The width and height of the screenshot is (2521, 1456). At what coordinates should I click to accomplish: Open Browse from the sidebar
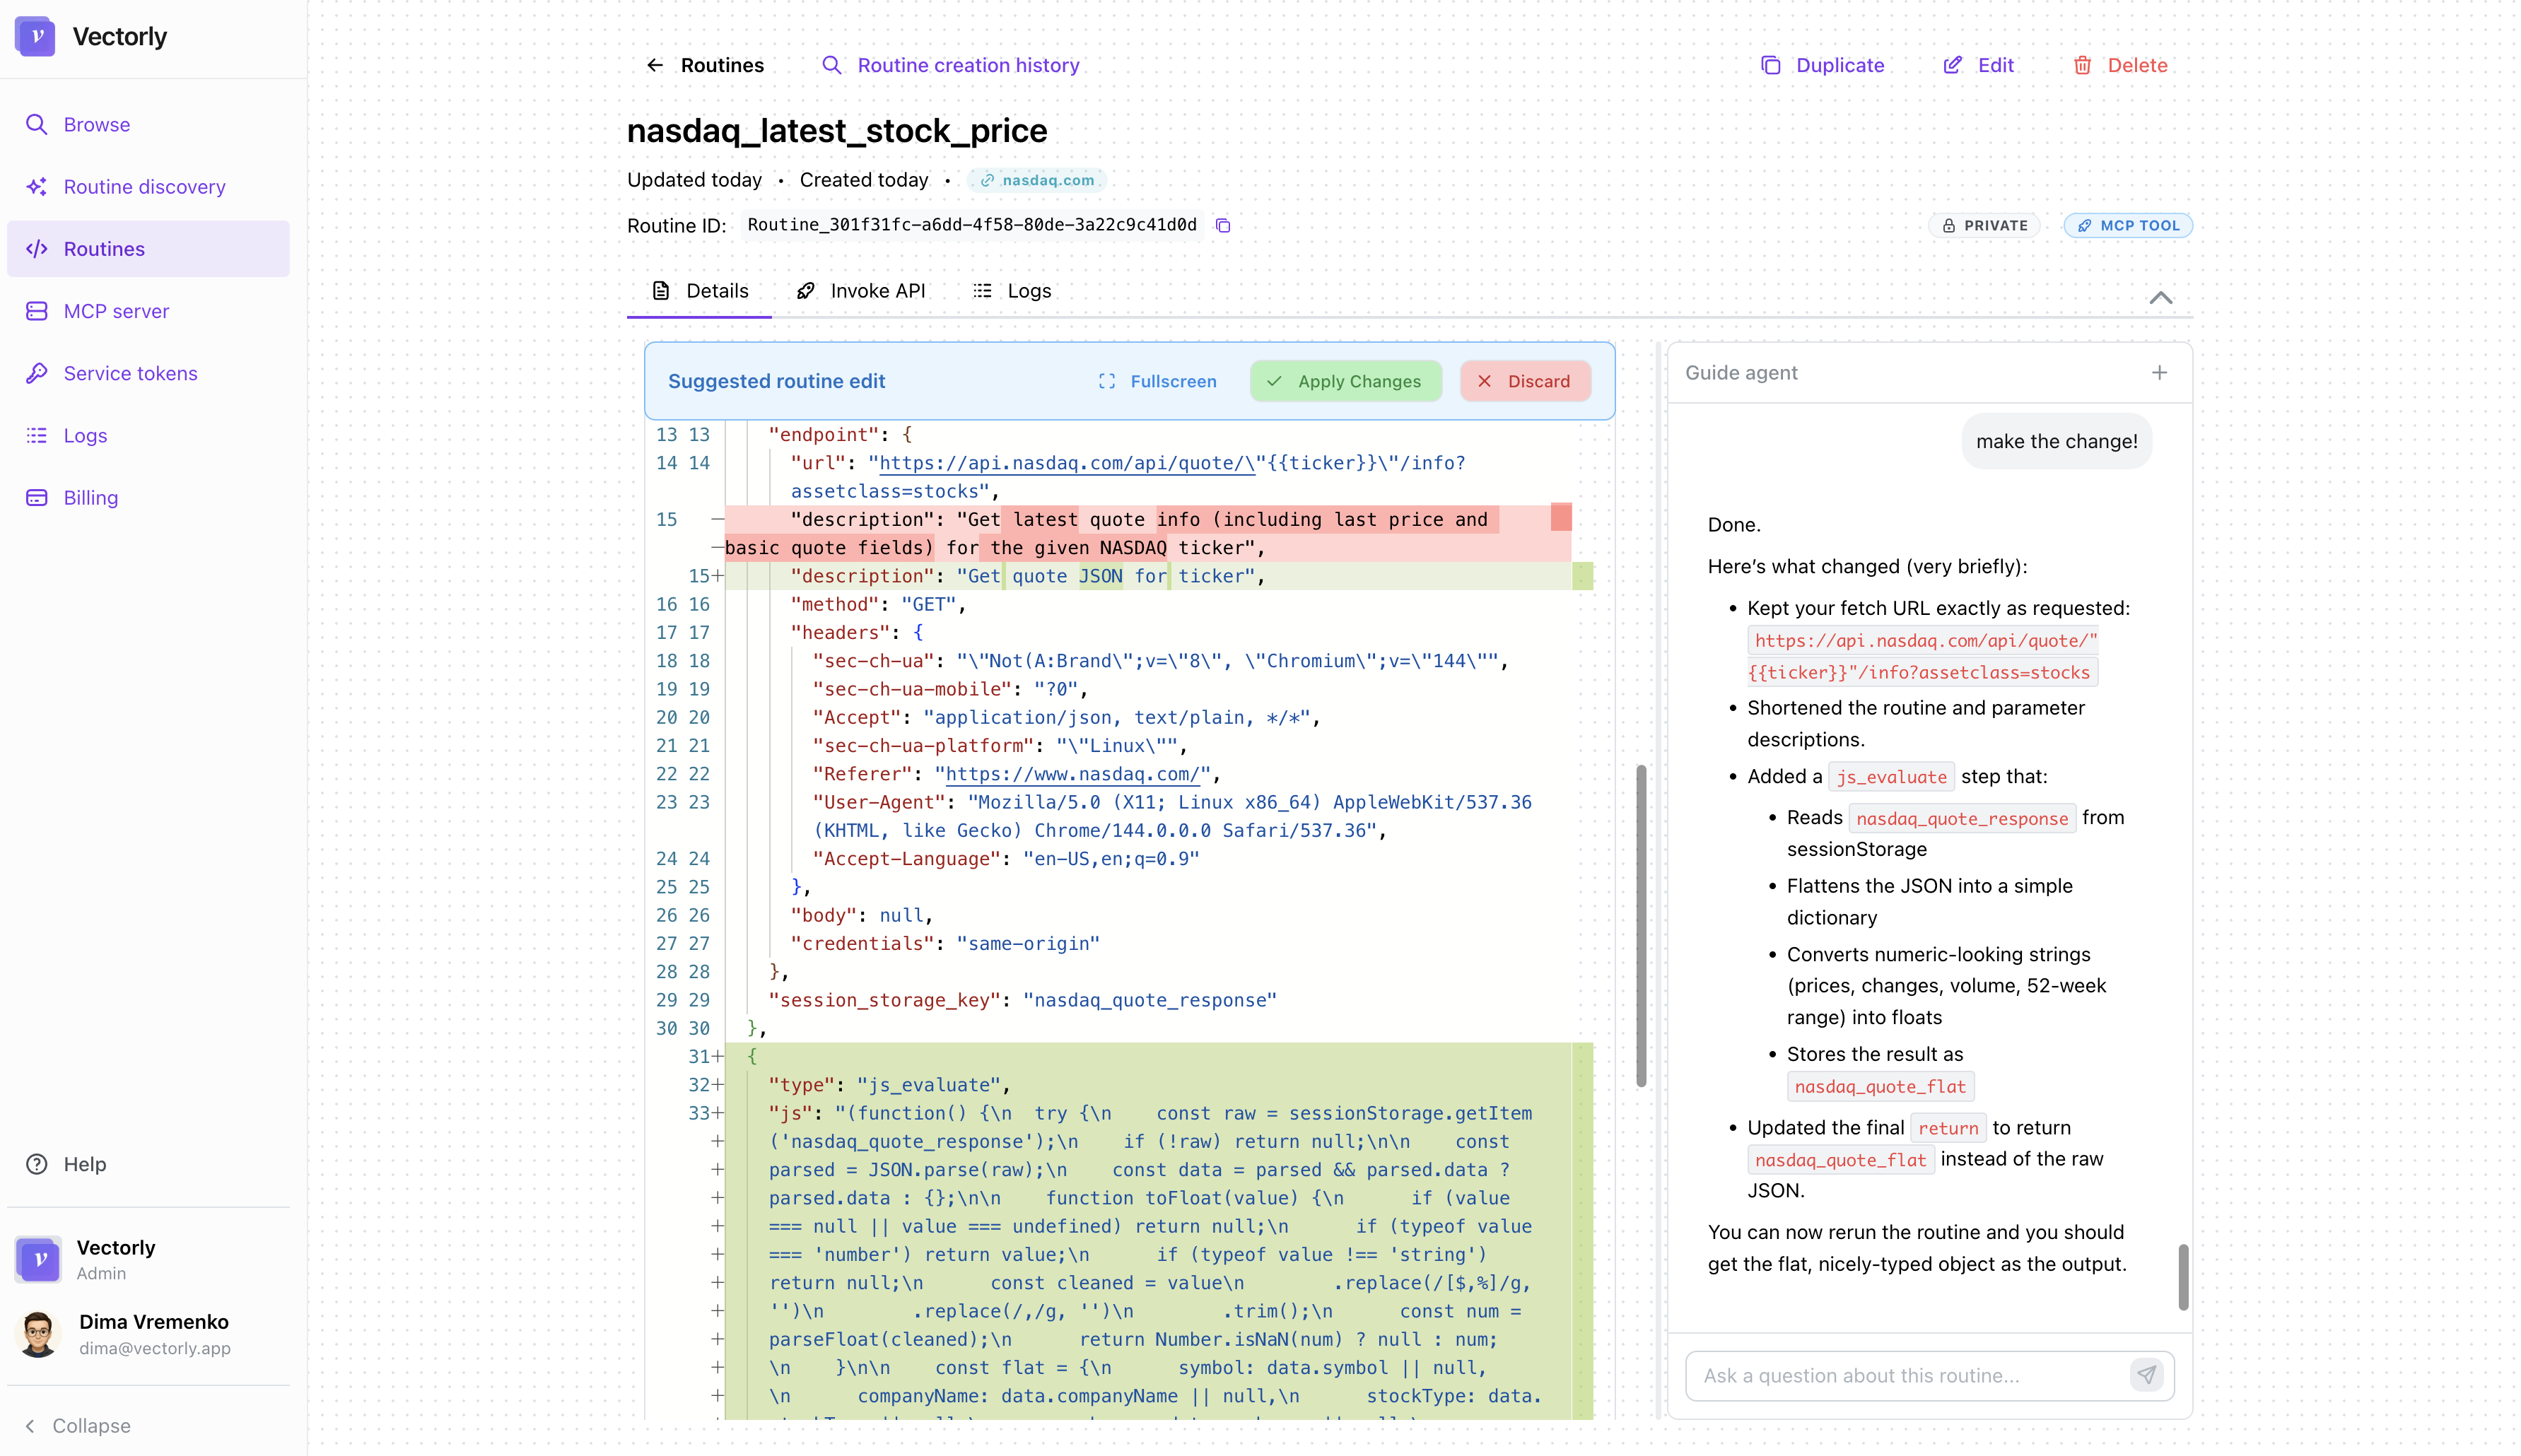(x=96, y=124)
